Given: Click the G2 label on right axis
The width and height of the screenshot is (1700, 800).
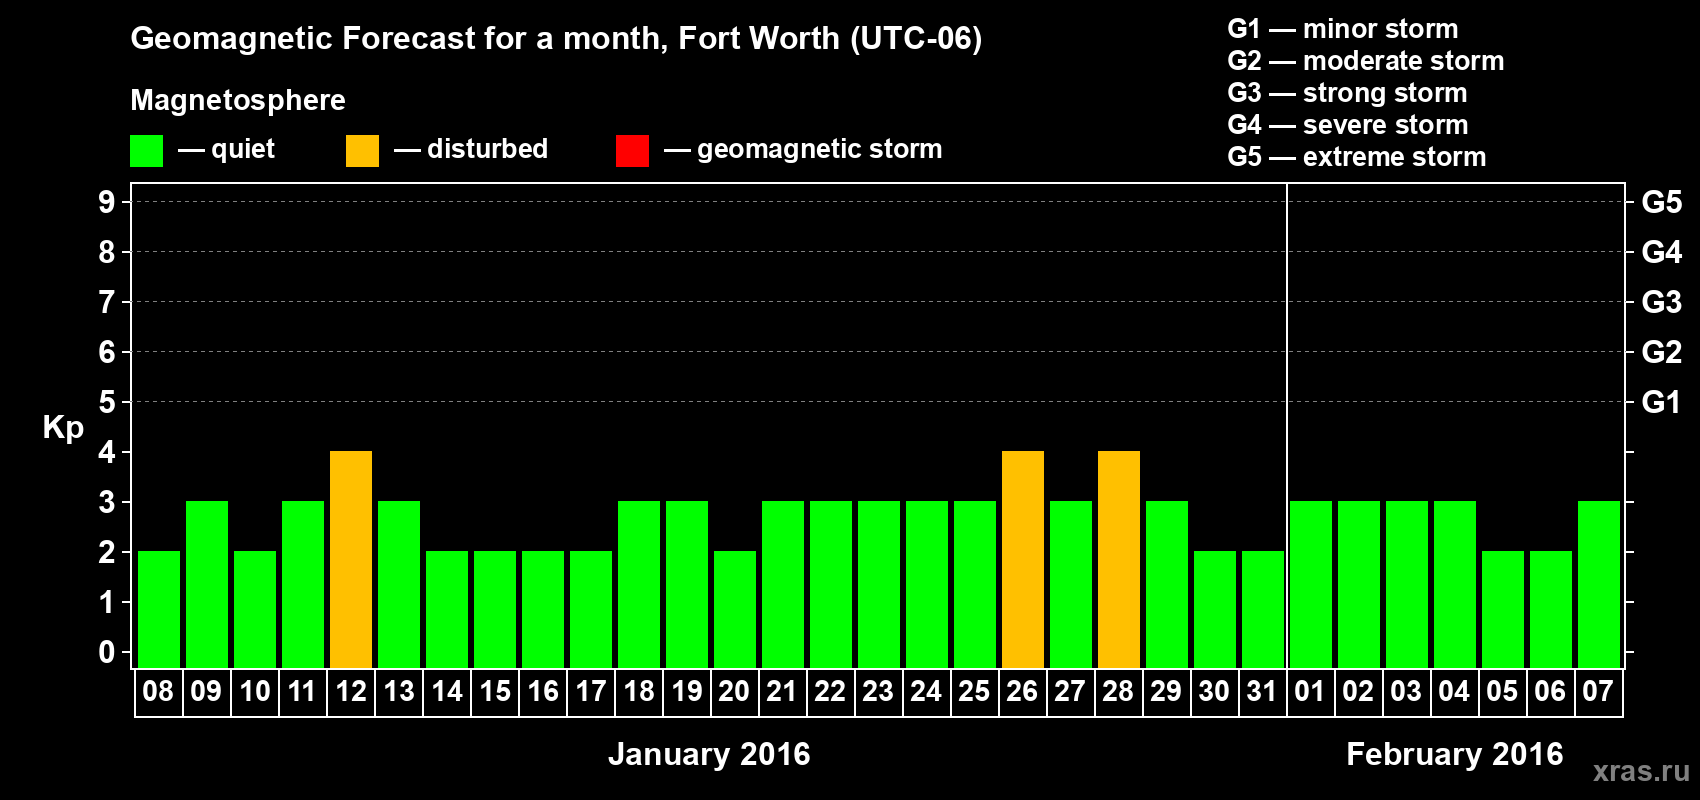Looking at the screenshot, I should 1662,352.
